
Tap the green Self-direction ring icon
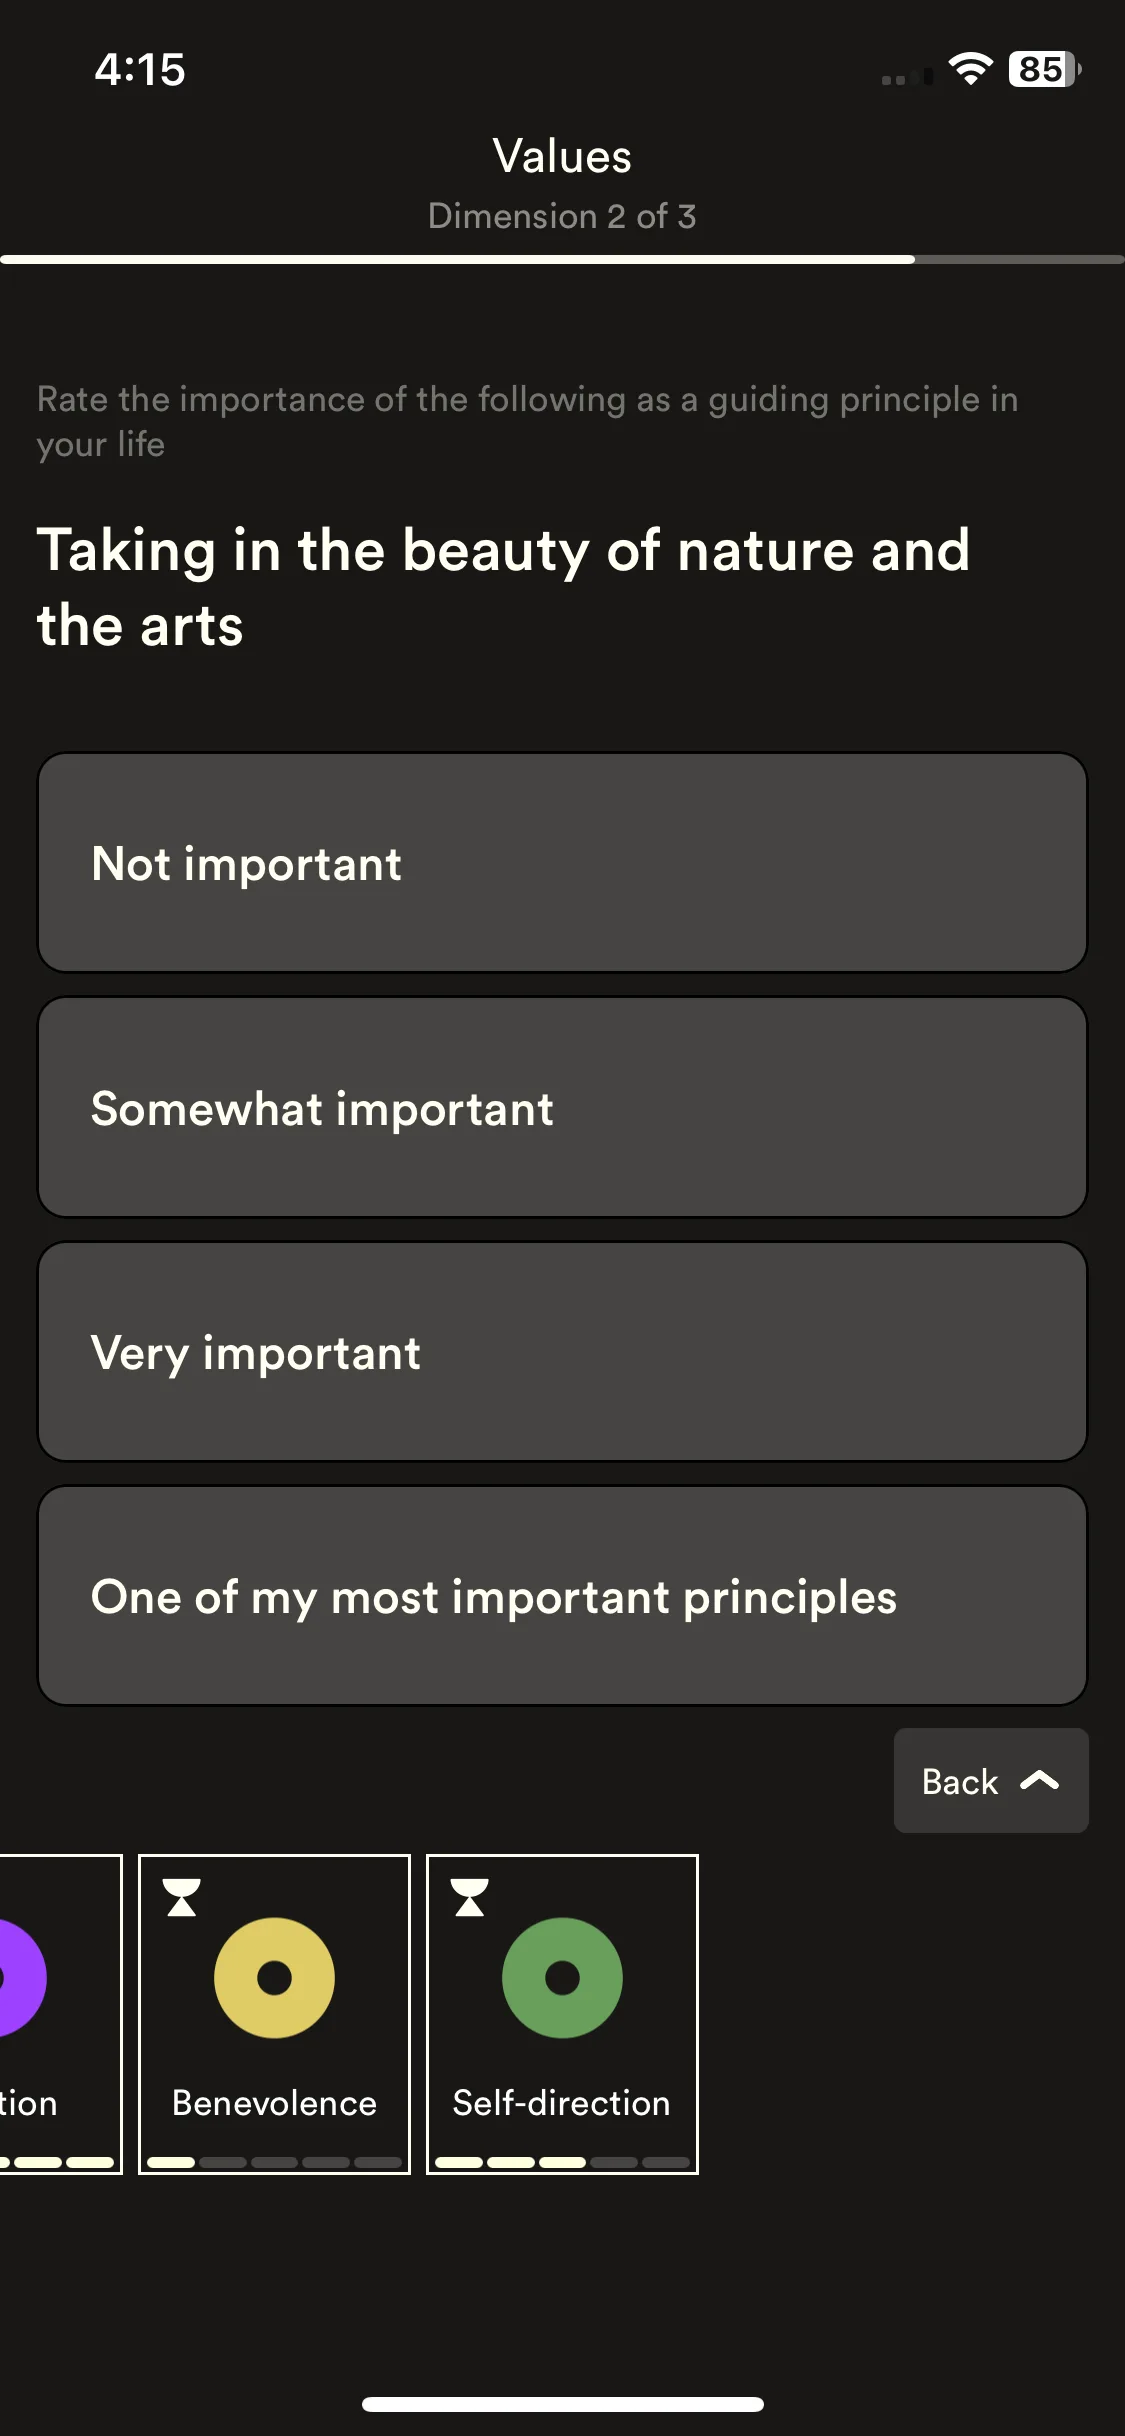562,1977
